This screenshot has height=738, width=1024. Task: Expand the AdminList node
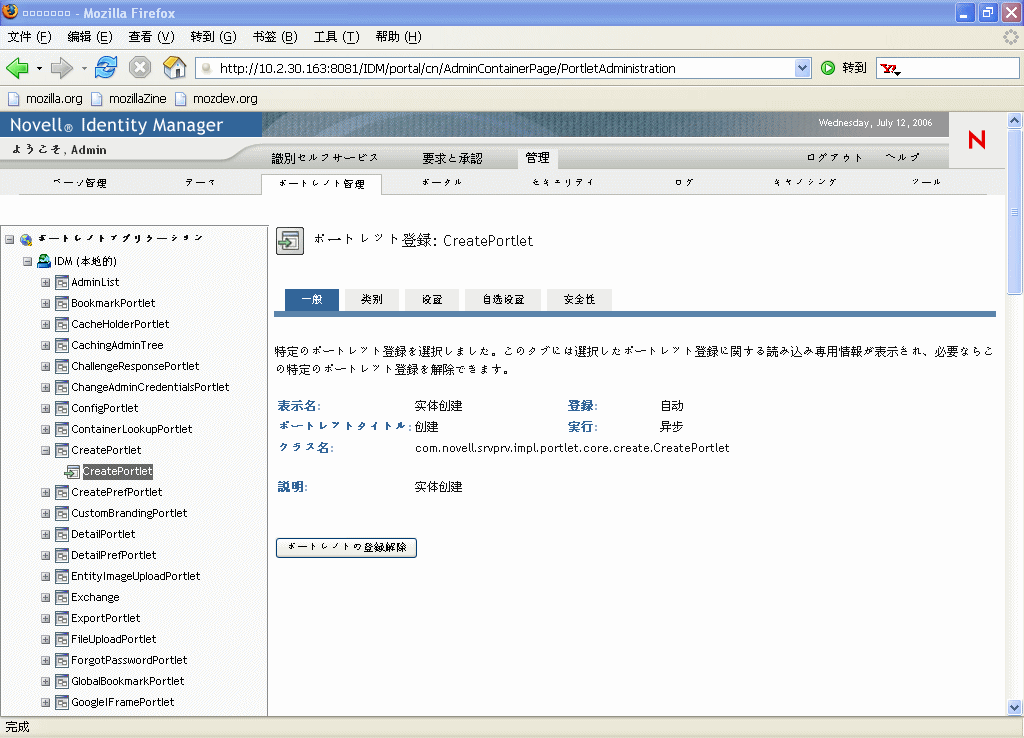46,283
